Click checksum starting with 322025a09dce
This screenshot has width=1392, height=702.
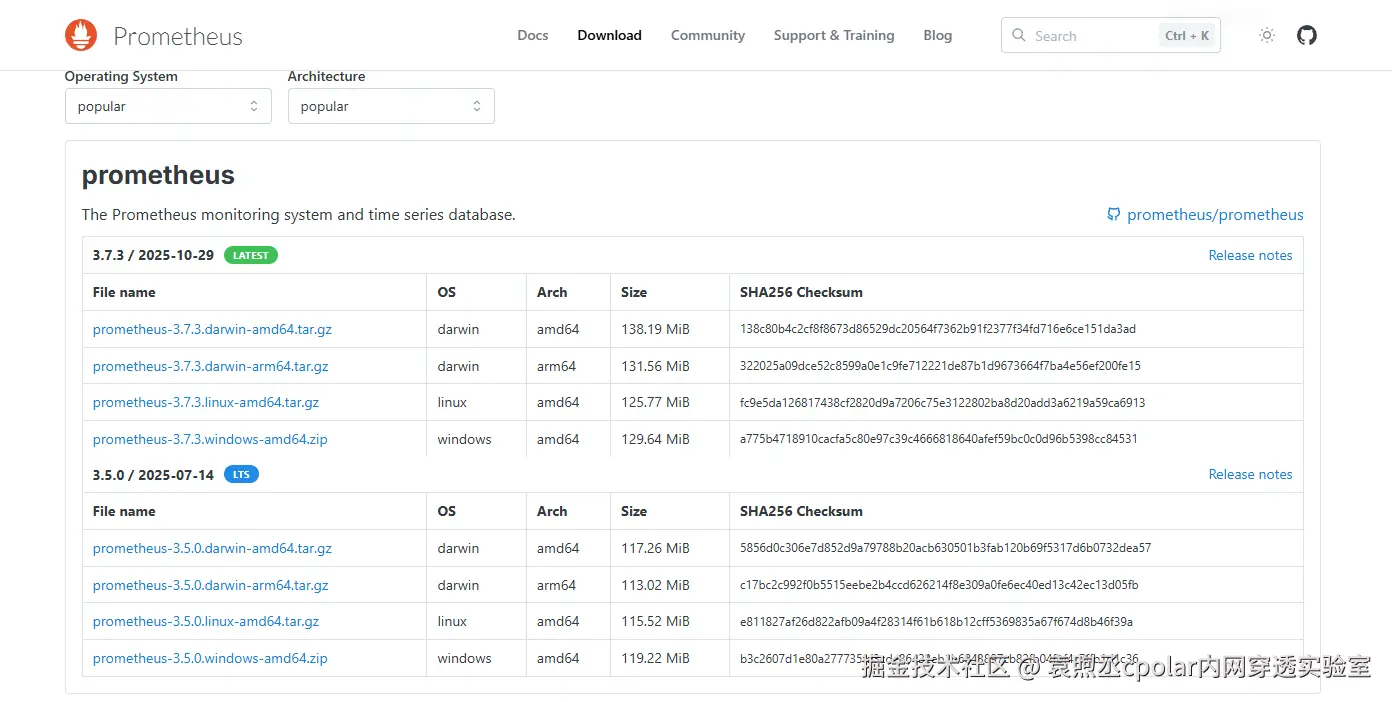point(940,366)
